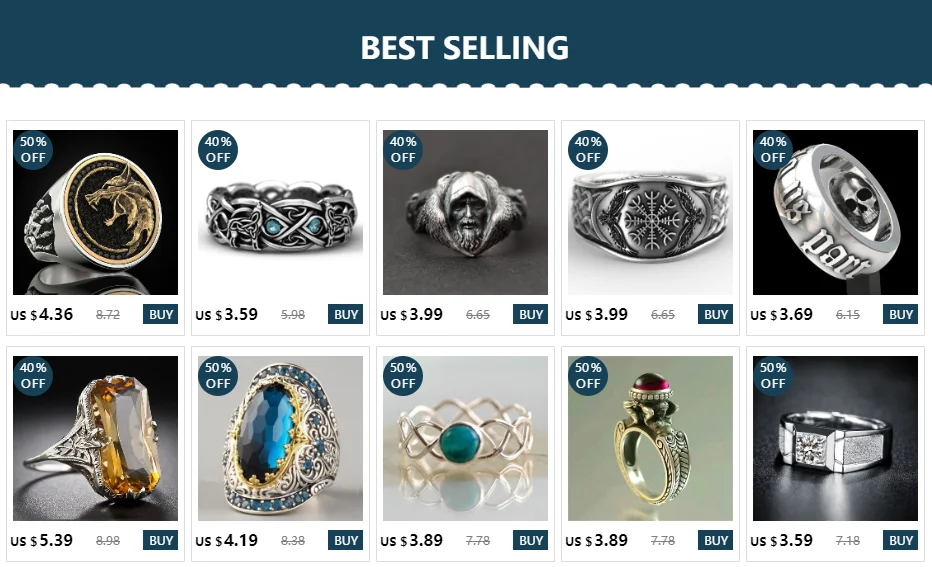Click the 50% OFF badge on wolf ring
Image resolution: width=932 pixels, height=567 pixels.
click(x=33, y=150)
